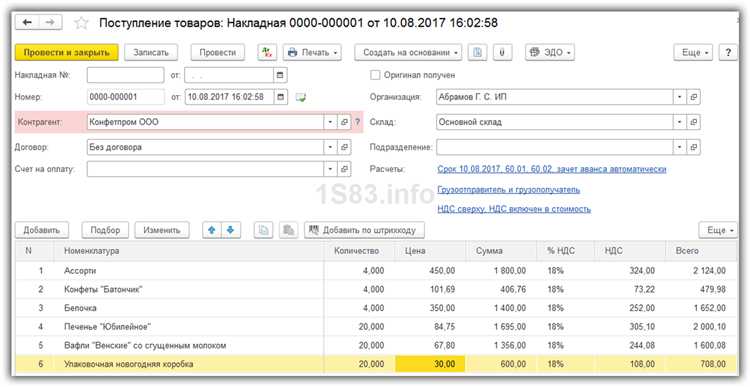Expand the Контрагент dropdown list
The image size is (750, 387).
coord(330,122)
